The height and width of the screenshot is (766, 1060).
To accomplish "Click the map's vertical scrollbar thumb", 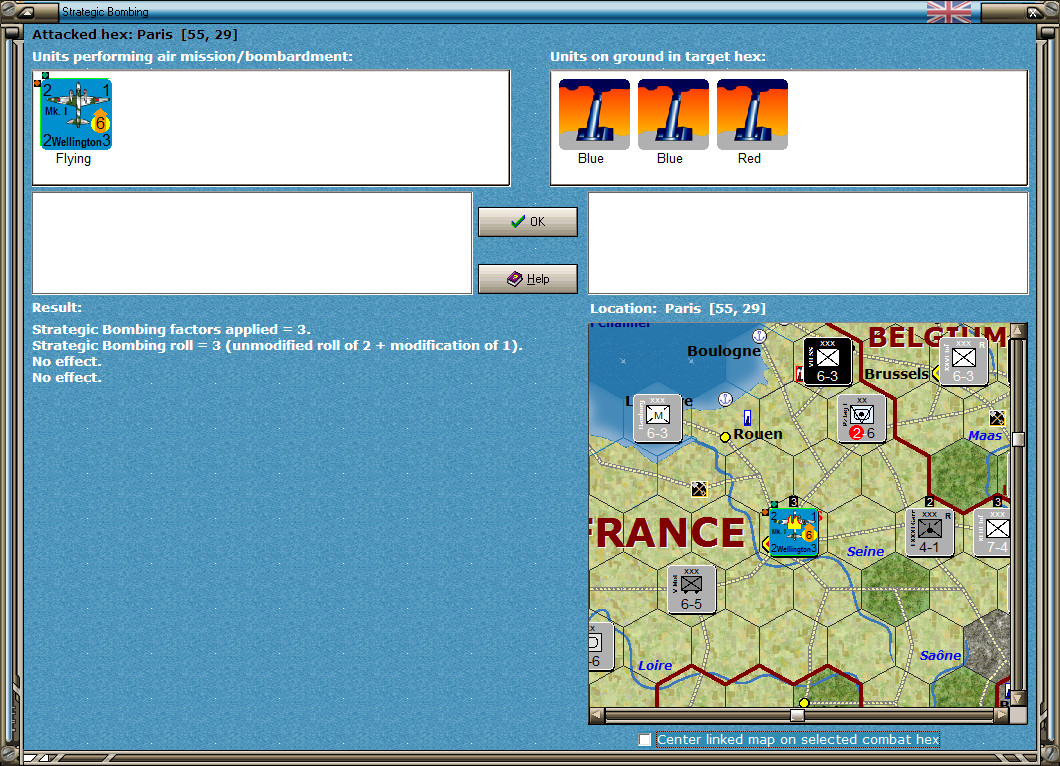I will coord(1018,439).
